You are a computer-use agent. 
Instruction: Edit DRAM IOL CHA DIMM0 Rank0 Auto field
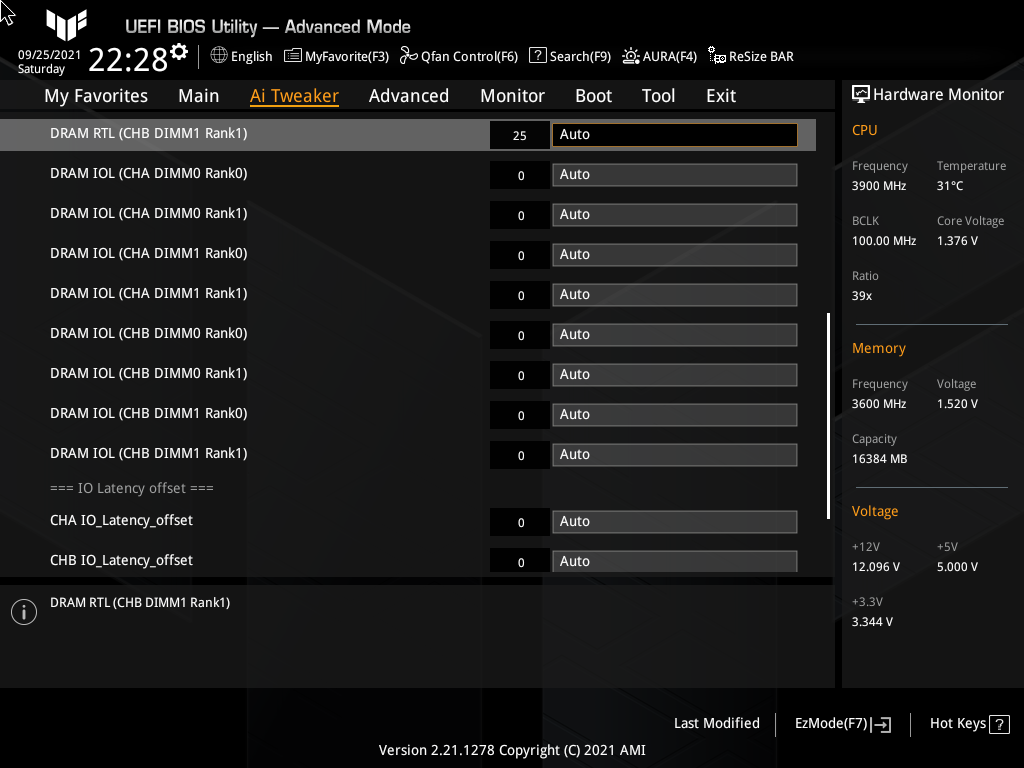point(675,174)
